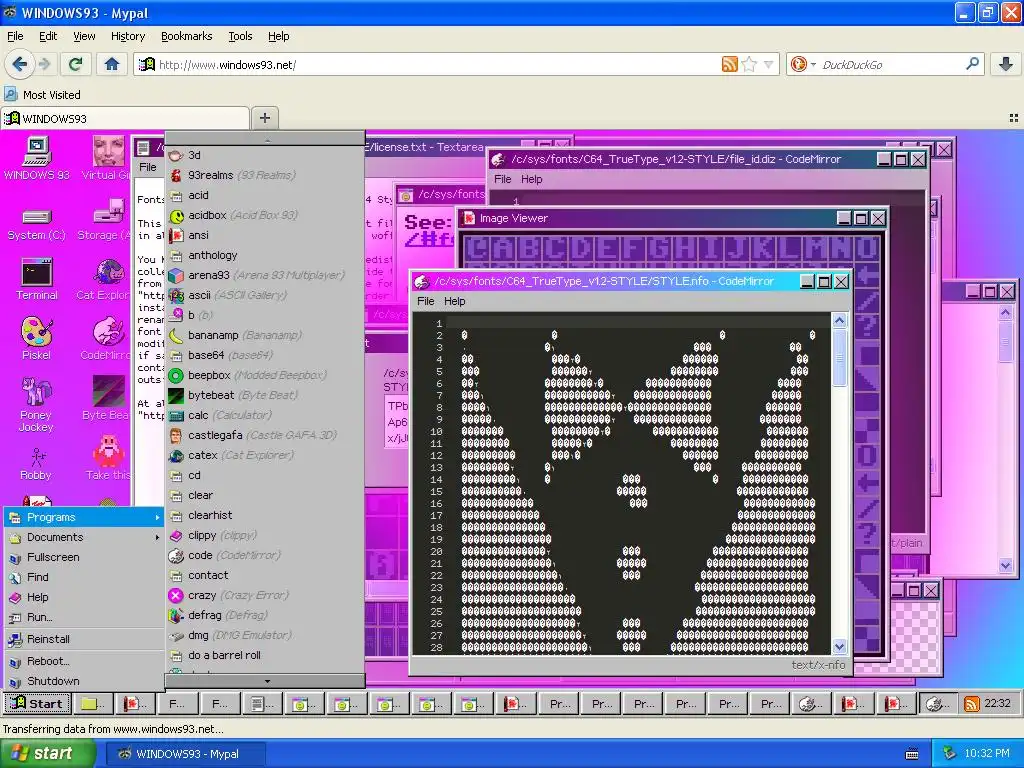Click the 22:32 clock in Windows93 tray
Screen dimensions: 1024x768
pos(997,703)
